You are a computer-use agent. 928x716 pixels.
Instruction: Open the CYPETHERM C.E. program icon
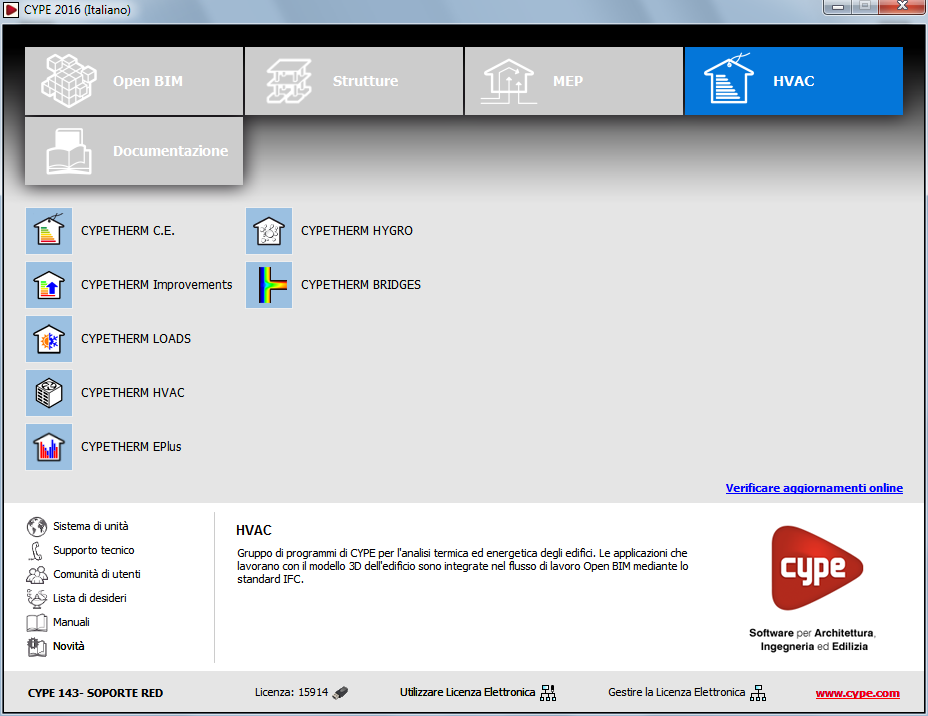point(49,231)
